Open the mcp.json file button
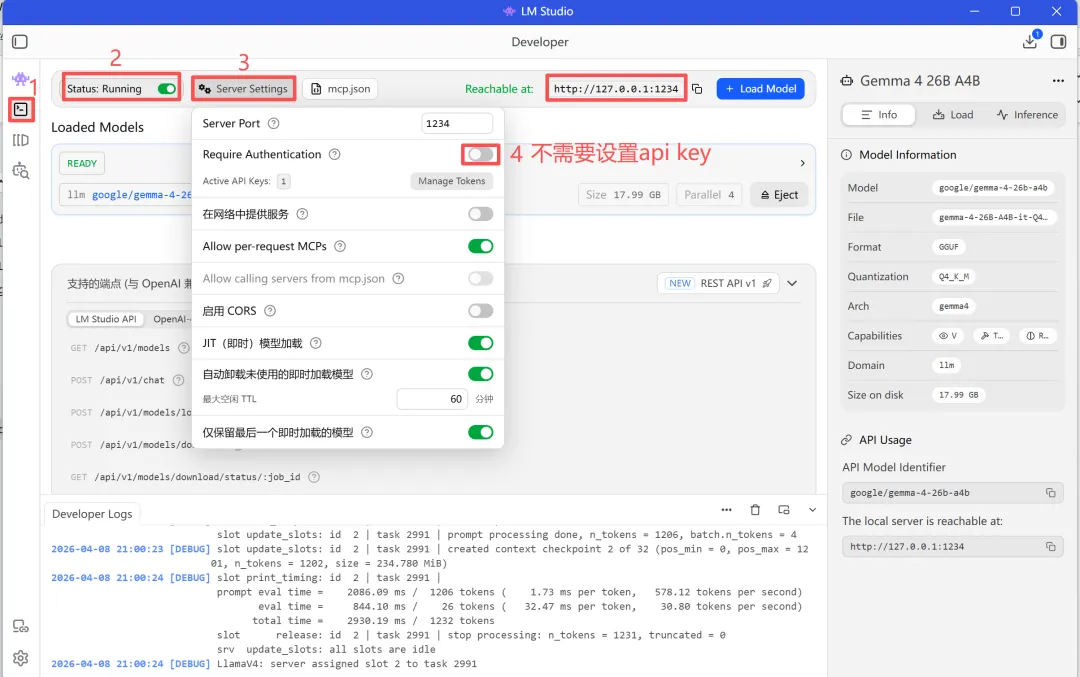Screen dimensions: 1080x677 (340, 89)
